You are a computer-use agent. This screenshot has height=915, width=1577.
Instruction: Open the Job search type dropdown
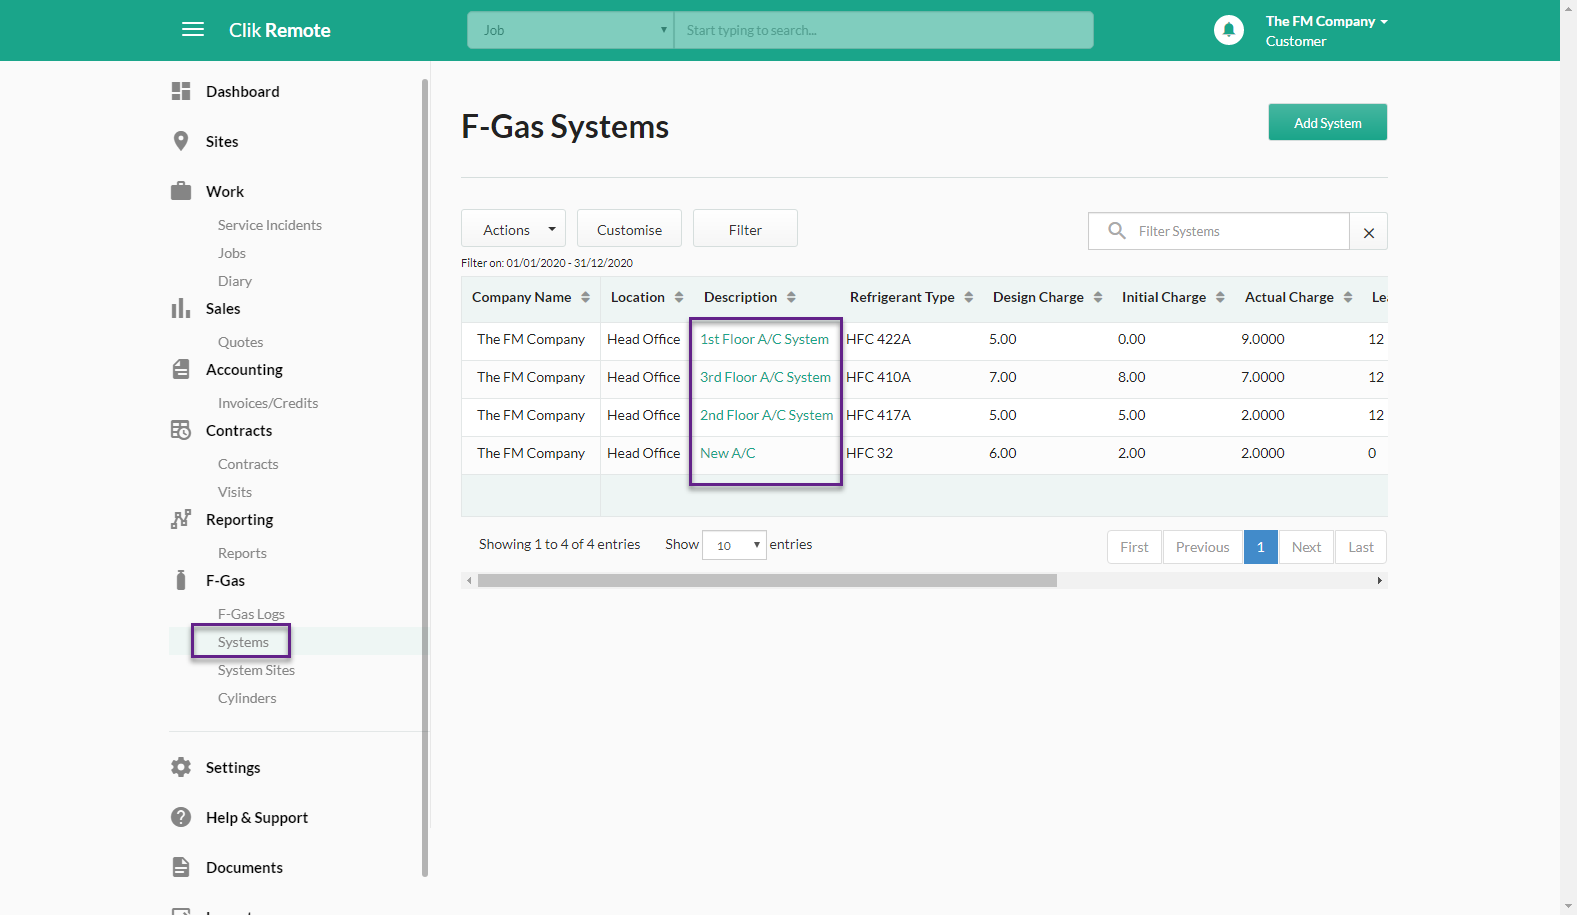click(x=571, y=30)
